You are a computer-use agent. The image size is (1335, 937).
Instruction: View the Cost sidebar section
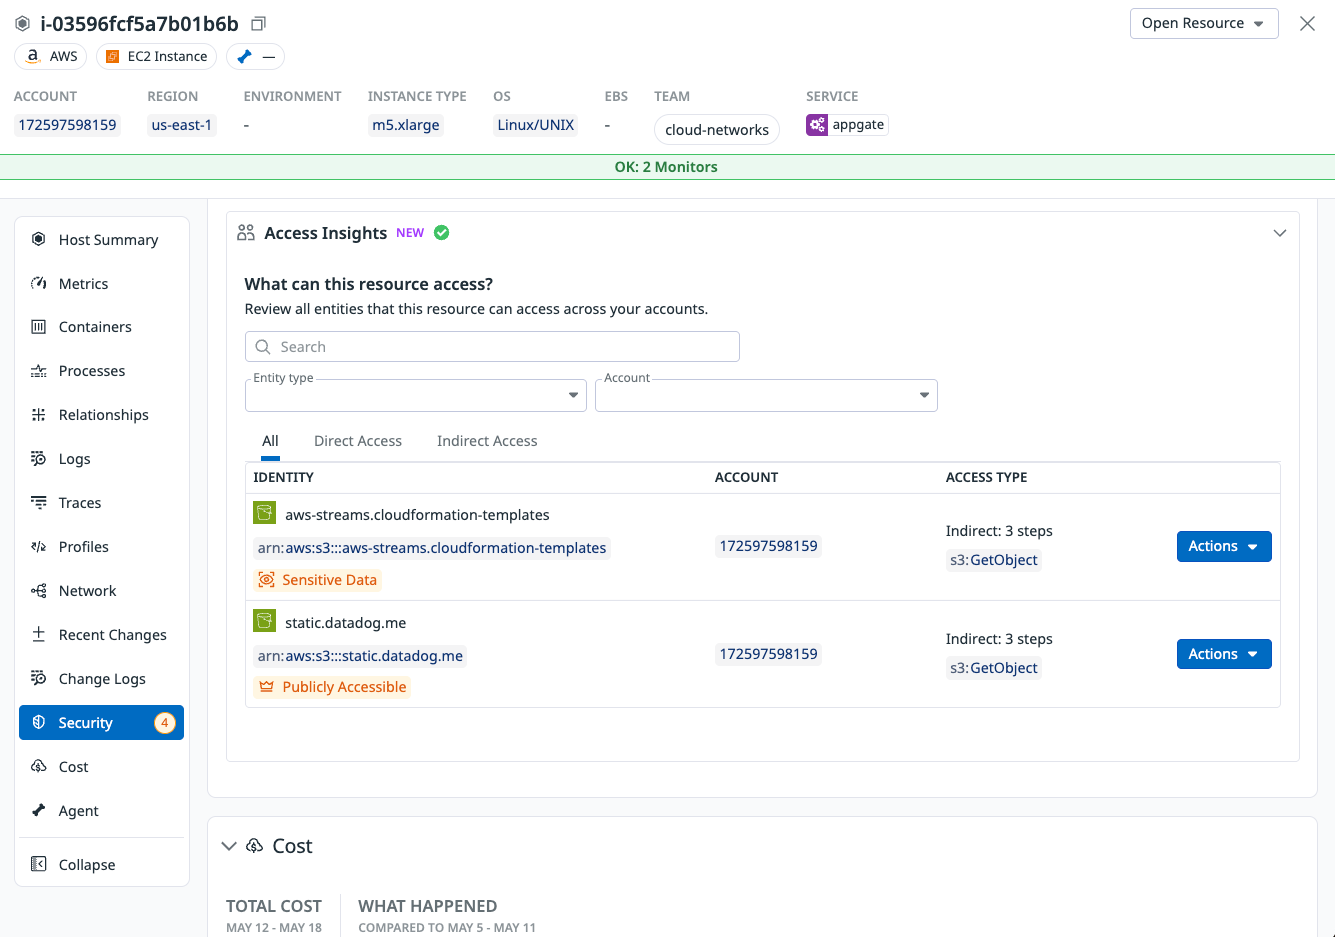(74, 766)
